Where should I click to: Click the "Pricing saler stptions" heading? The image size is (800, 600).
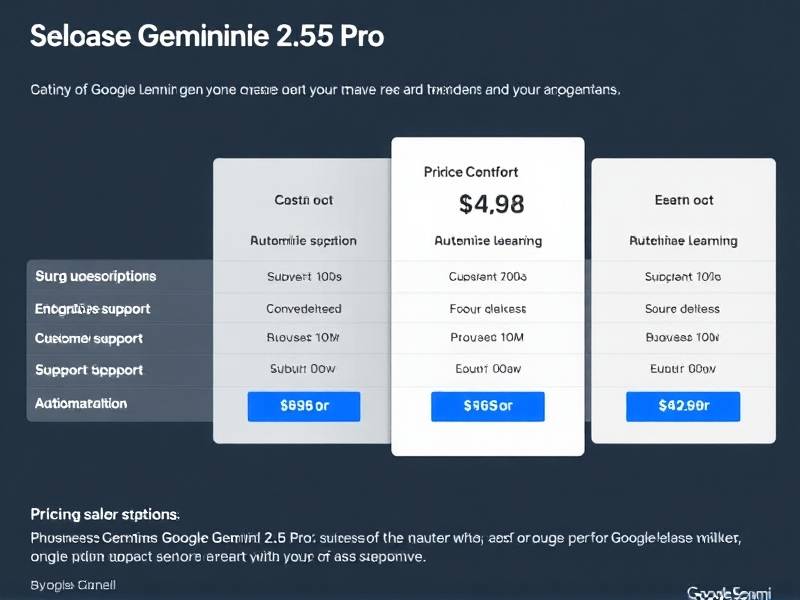(105, 514)
